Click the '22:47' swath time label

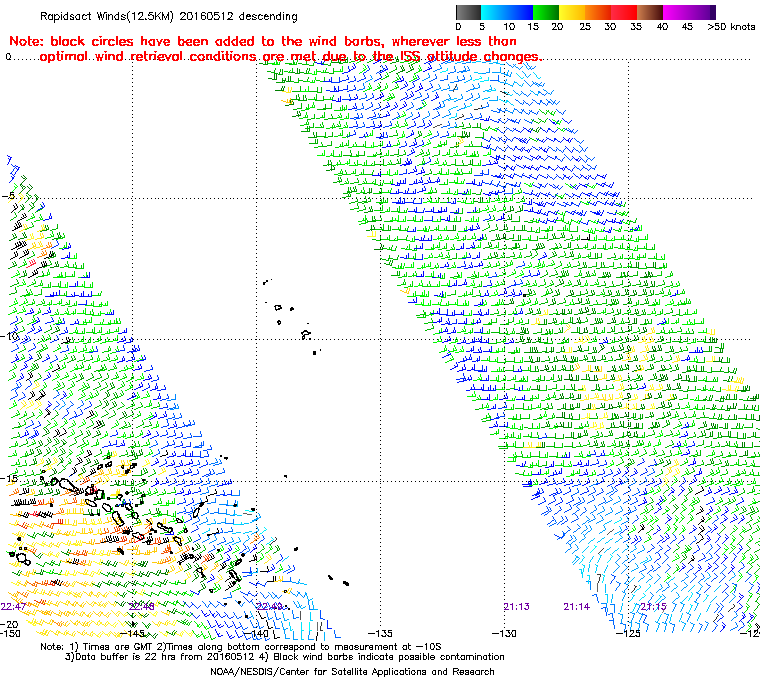click(14, 607)
